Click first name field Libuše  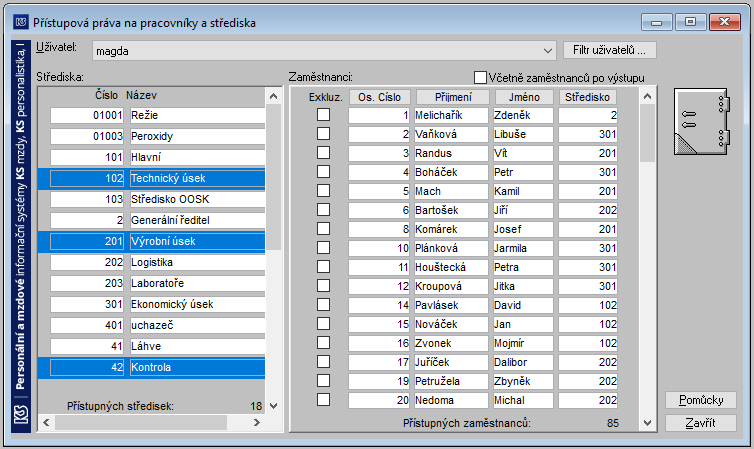point(523,134)
